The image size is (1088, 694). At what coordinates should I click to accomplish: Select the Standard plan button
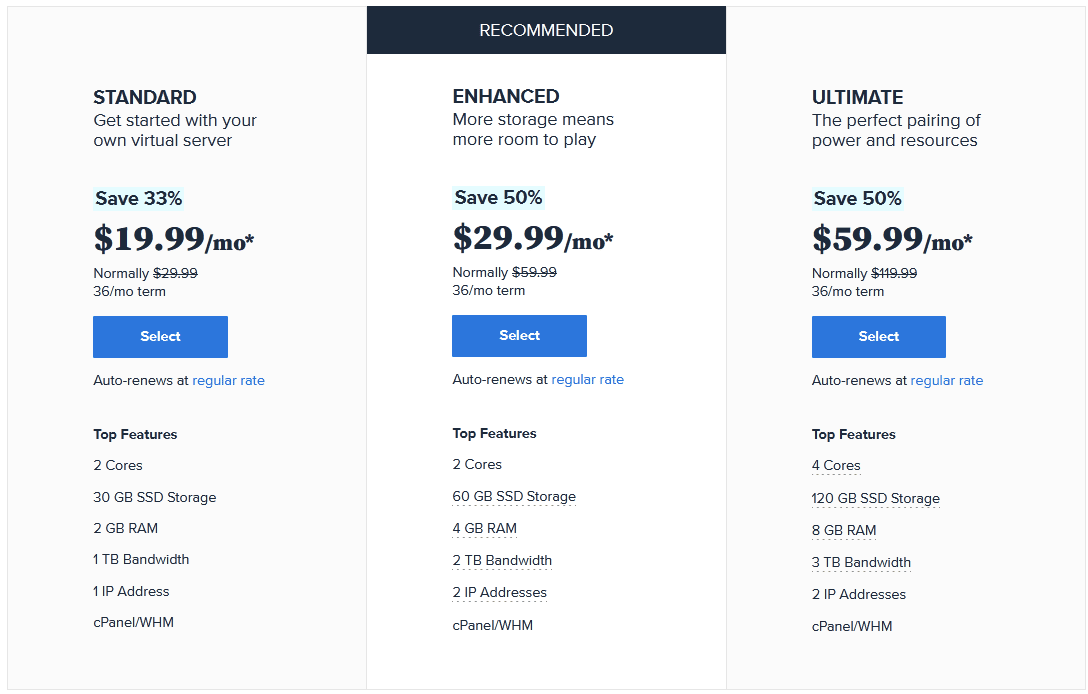click(160, 337)
